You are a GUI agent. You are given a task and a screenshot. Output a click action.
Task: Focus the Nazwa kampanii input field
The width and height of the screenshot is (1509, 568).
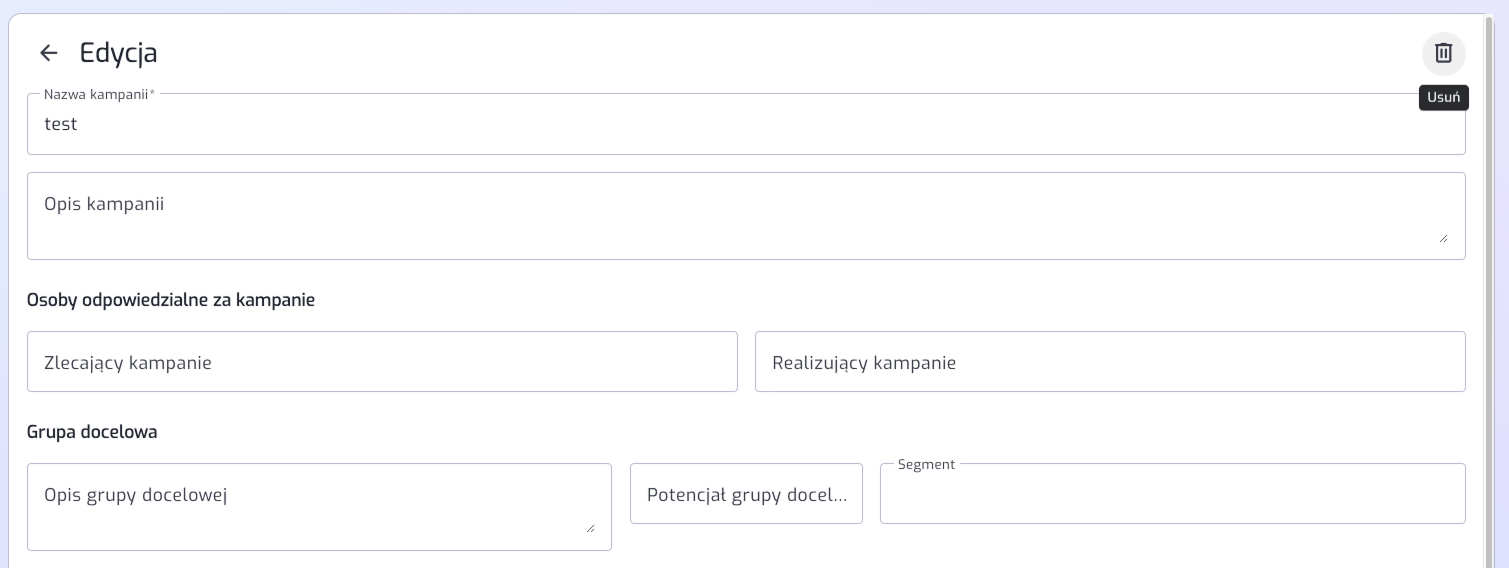[745, 125]
